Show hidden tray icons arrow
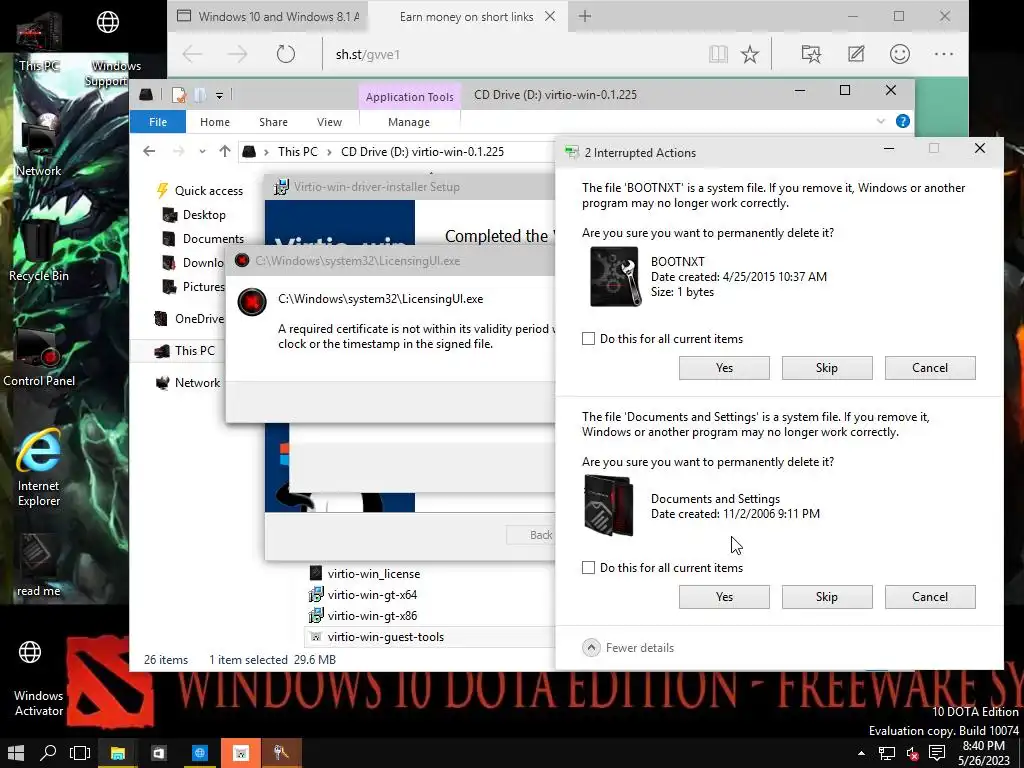 (861, 753)
